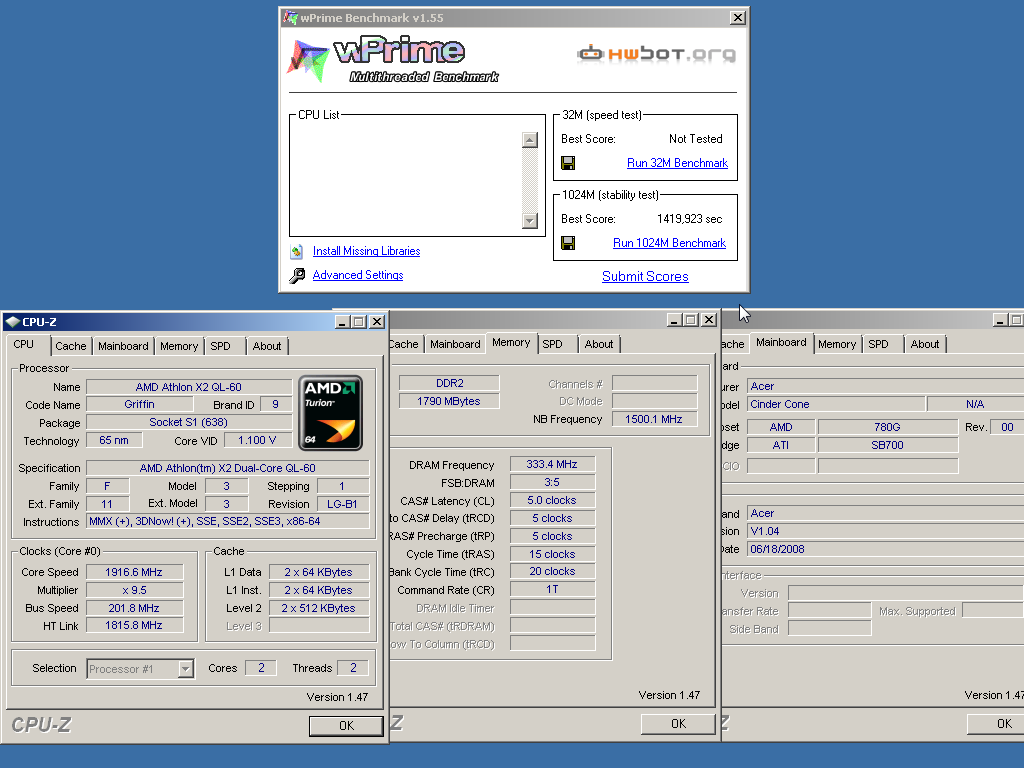Image resolution: width=1024 pixels, height=768 pixels.
Task: Open About tab in front CPU-Z
Action: coord(267,346)
